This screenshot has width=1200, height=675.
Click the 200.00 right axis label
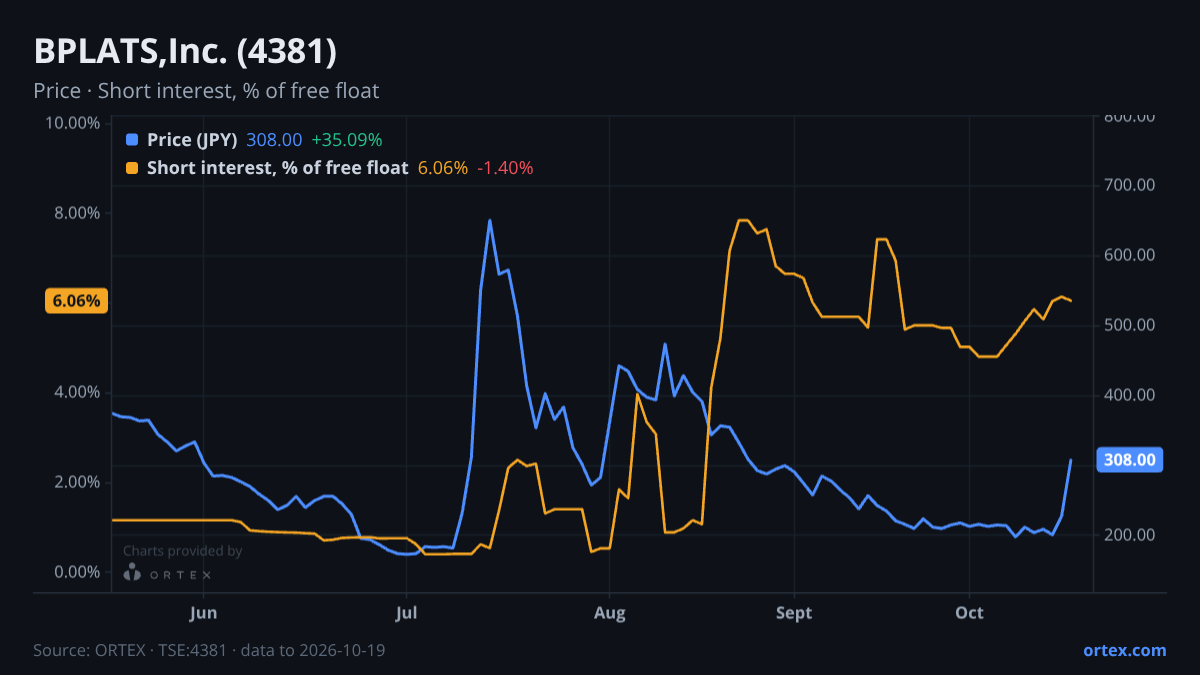click(x=1130, y=535)
